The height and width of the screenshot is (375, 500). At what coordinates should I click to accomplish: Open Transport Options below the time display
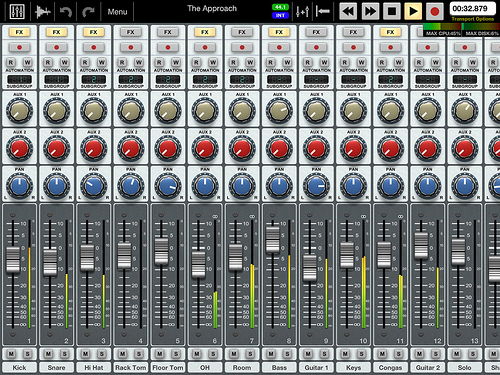(x=473, y=19)
